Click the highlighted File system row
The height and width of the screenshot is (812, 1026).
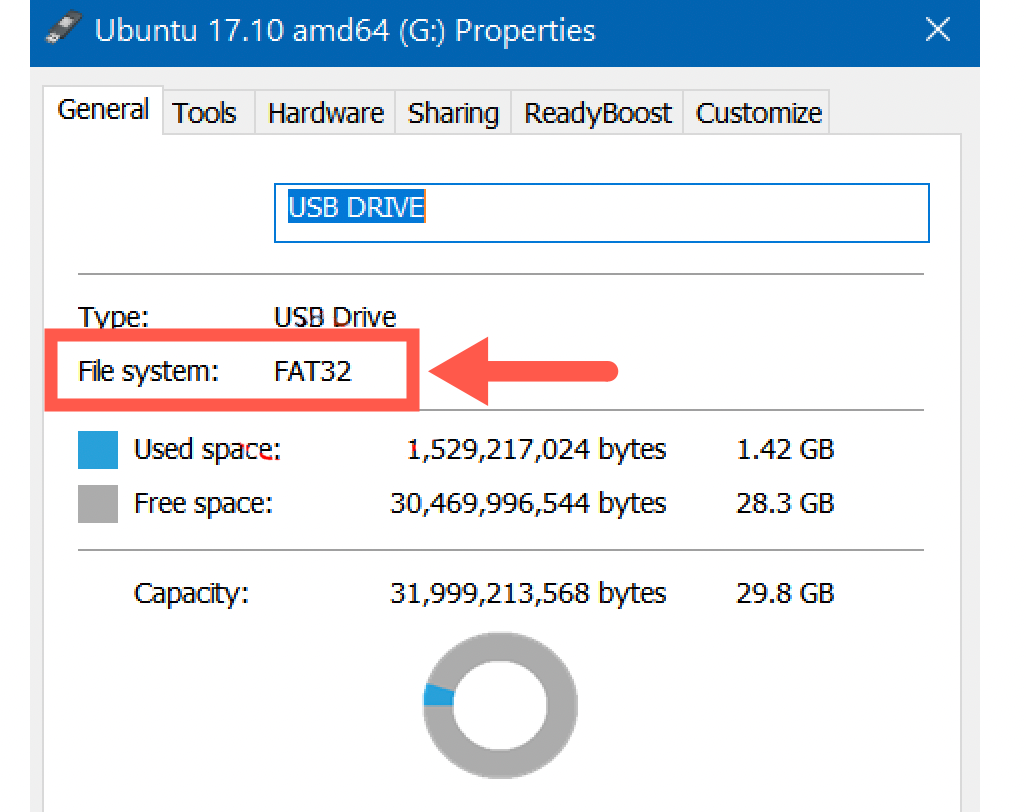pyautogui.click(x=232, y=369)
